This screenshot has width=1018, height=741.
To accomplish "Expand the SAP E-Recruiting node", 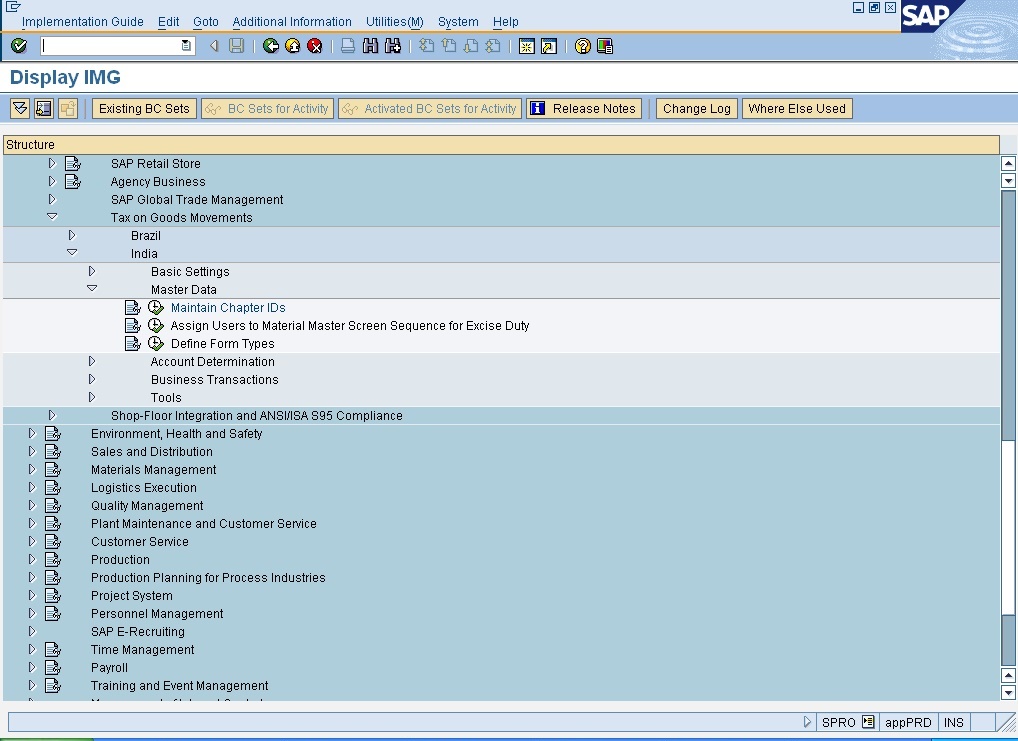I will (x=32, y=631).
